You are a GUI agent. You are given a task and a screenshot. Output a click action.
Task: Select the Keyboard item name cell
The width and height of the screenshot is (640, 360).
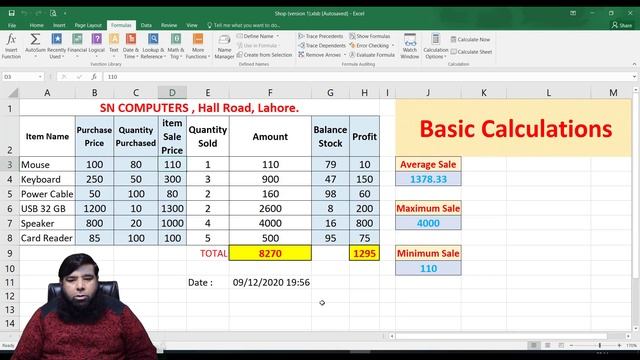coord(47,179)
